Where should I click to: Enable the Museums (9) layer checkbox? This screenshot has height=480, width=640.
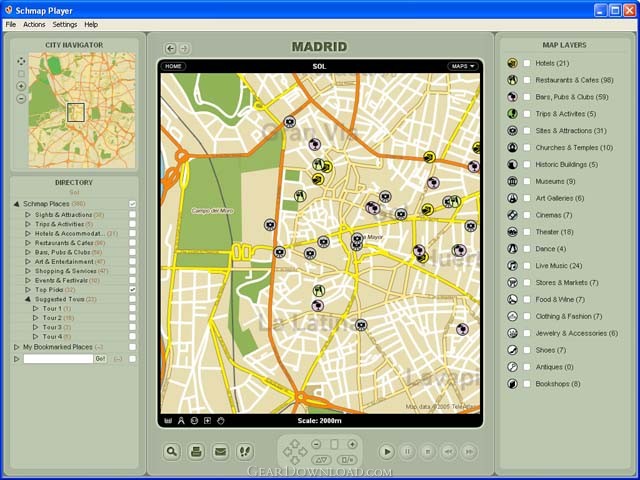tap(527, 181)
